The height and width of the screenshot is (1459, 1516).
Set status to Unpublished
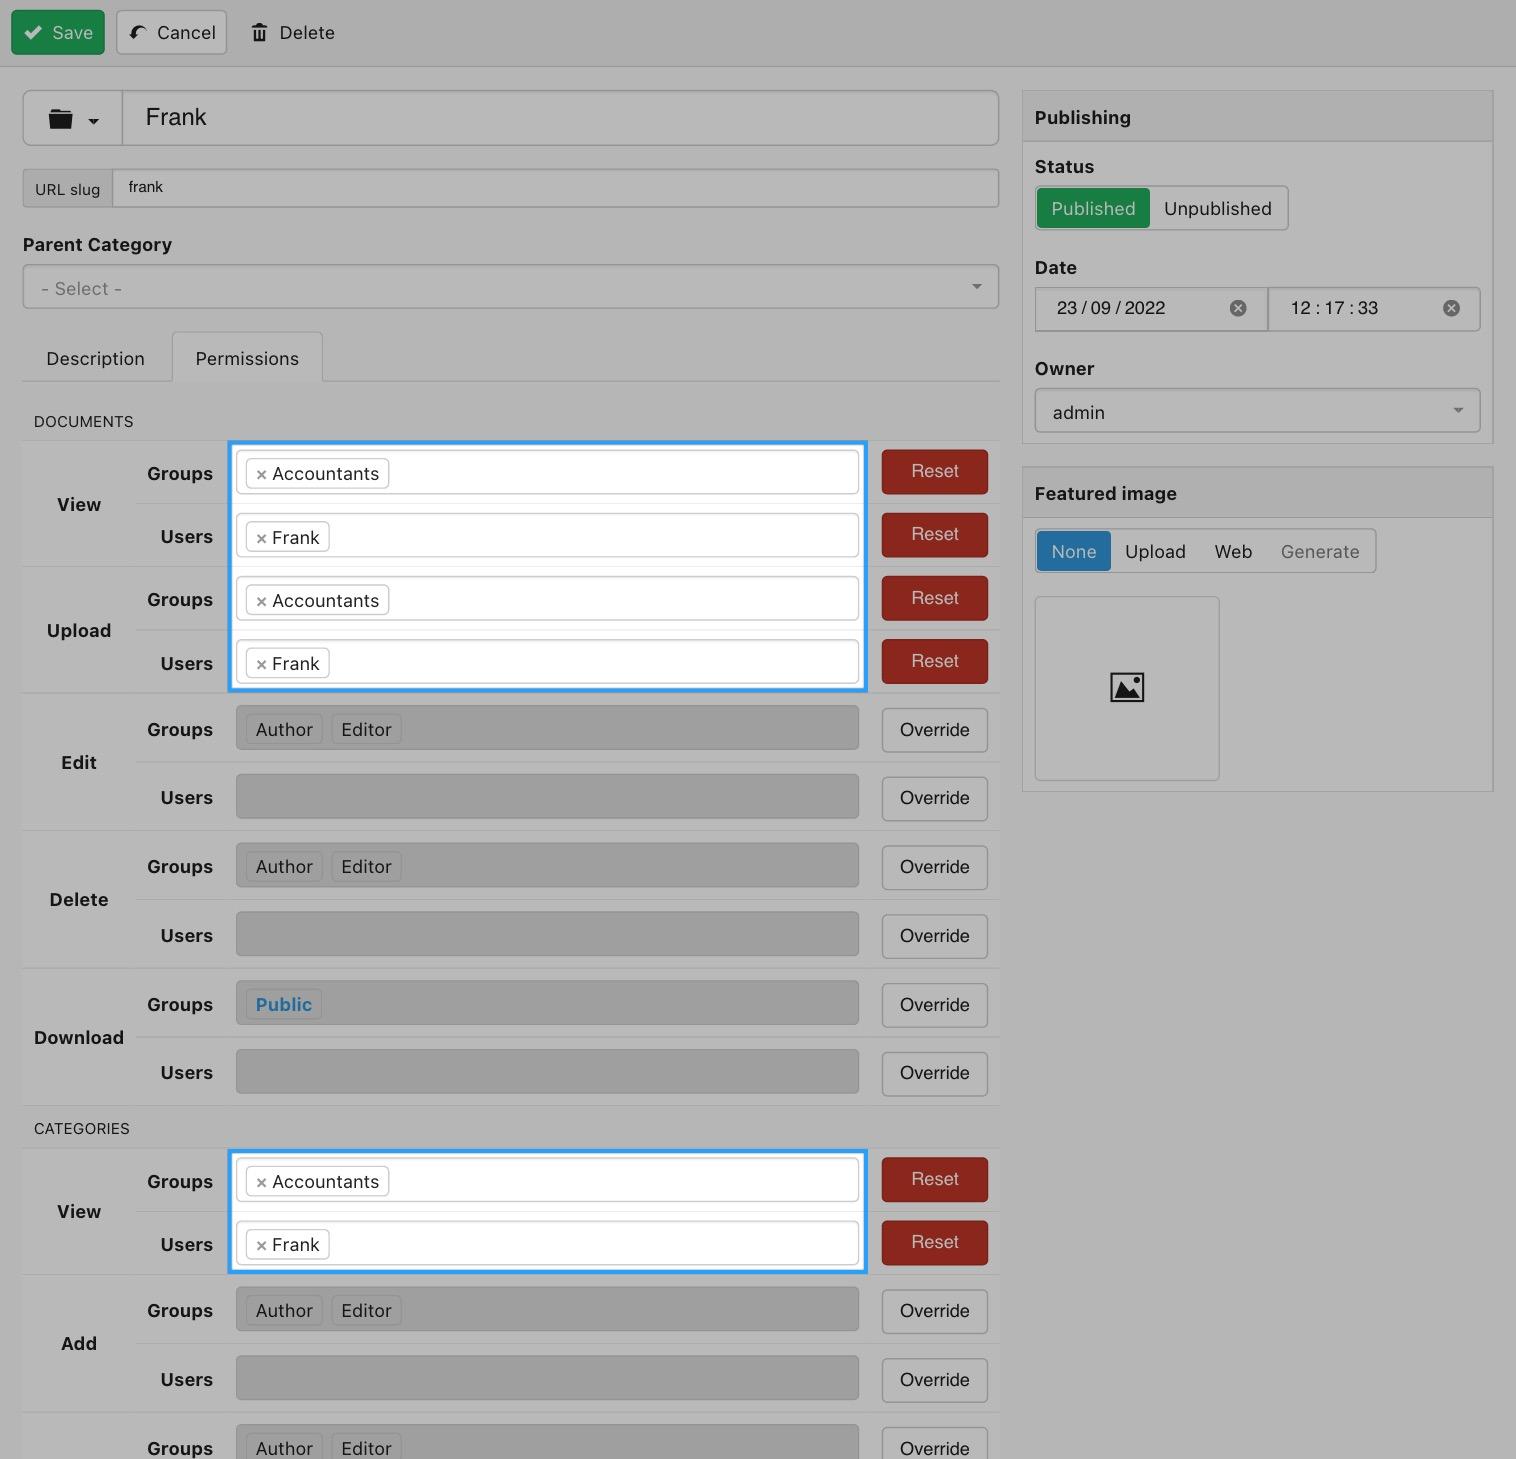click(1217, 209)
